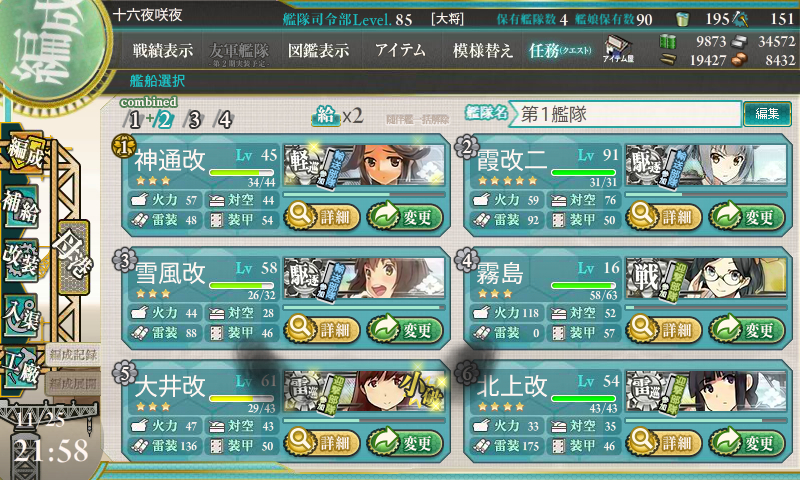The height and width of the screenshot is (480, 800).
Task: Open the 改装 (Remodel) sidebar icon
Action: [21, 260]
